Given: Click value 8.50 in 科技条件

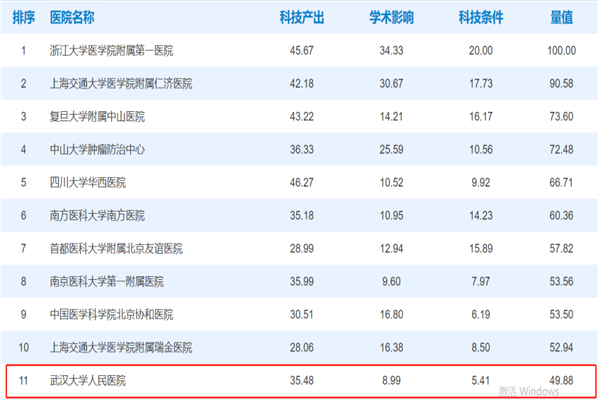Looking at the screenshot, I should click(481, 348).
